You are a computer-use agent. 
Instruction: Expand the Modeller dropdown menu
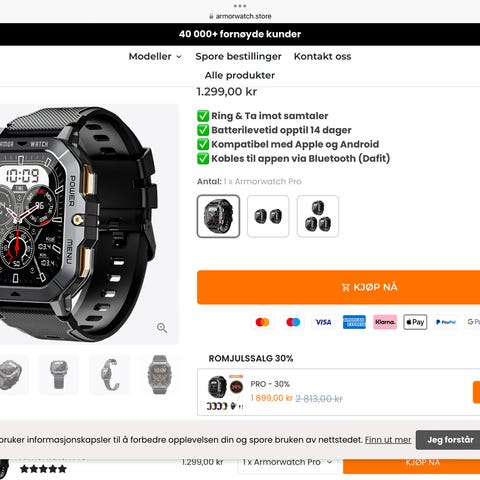point(155,56)
